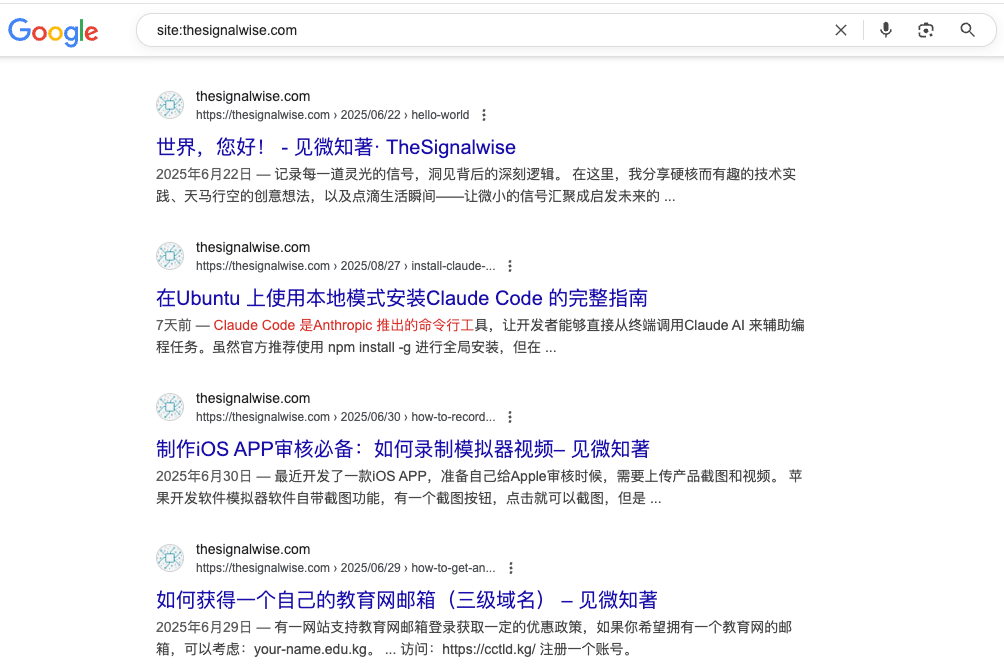Open the 教育网邮箱 result title
1004x672 pixels.
406,600
